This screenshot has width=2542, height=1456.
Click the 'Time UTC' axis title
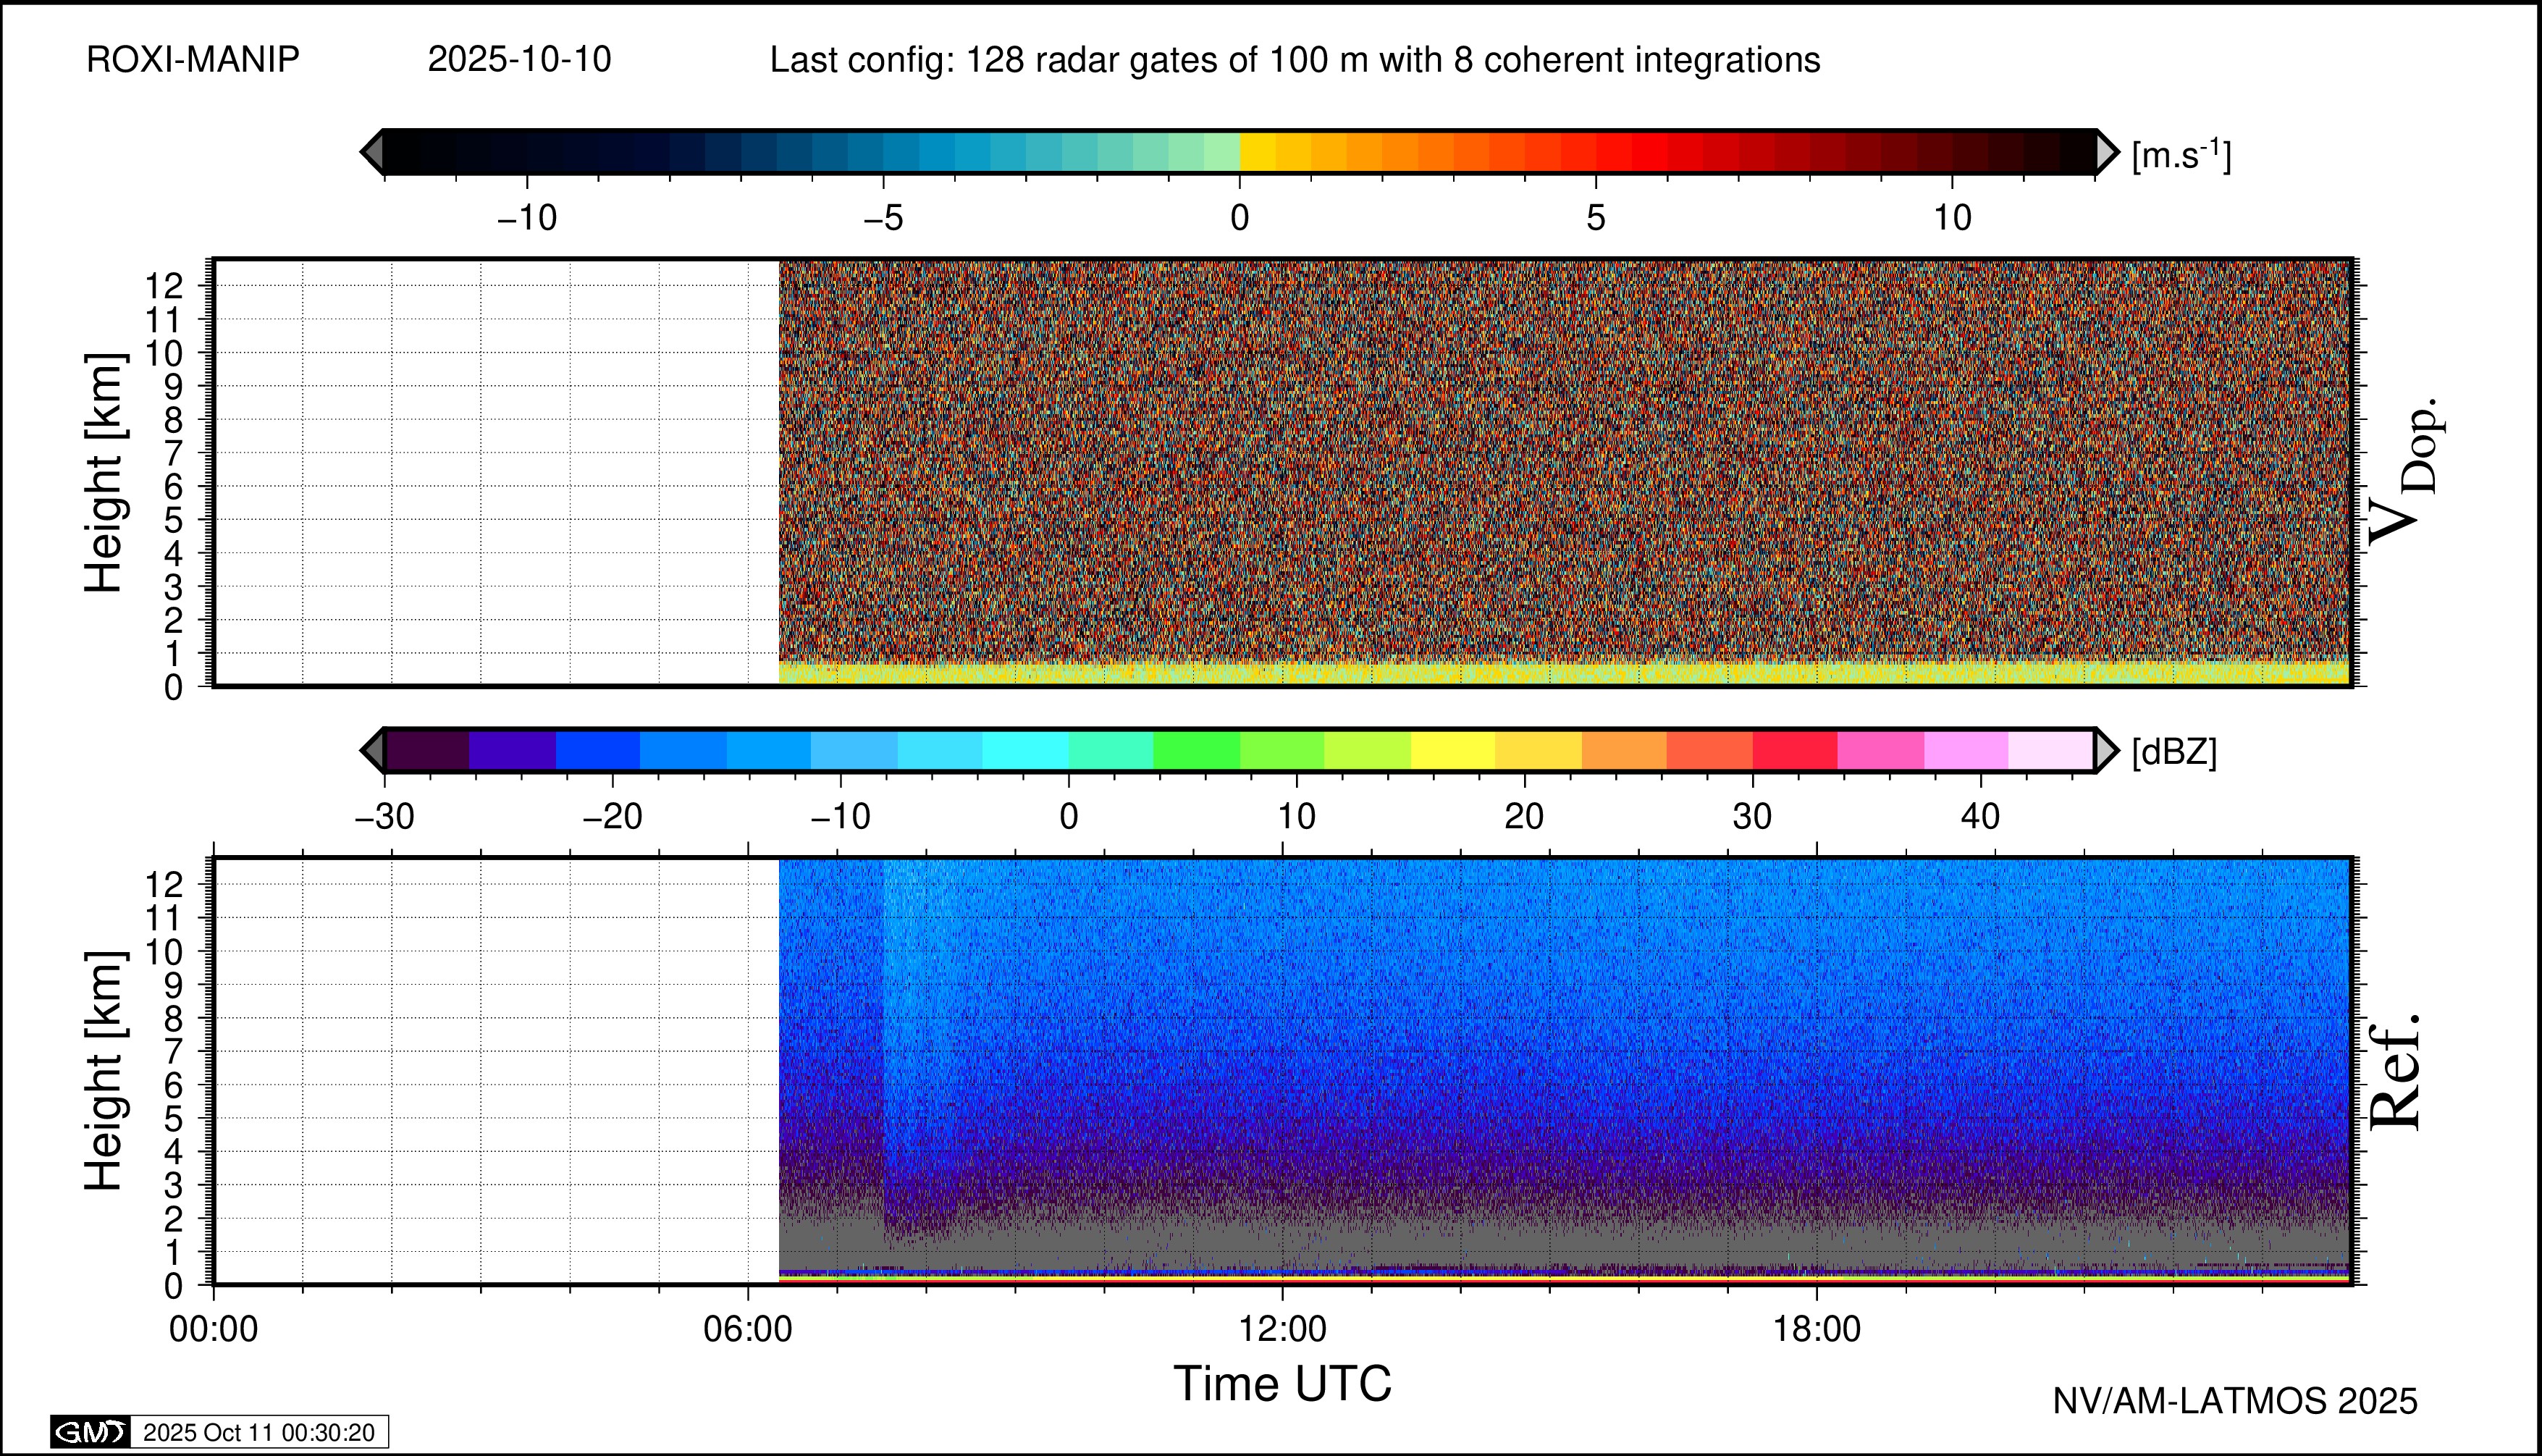tap(1282, 1384)
